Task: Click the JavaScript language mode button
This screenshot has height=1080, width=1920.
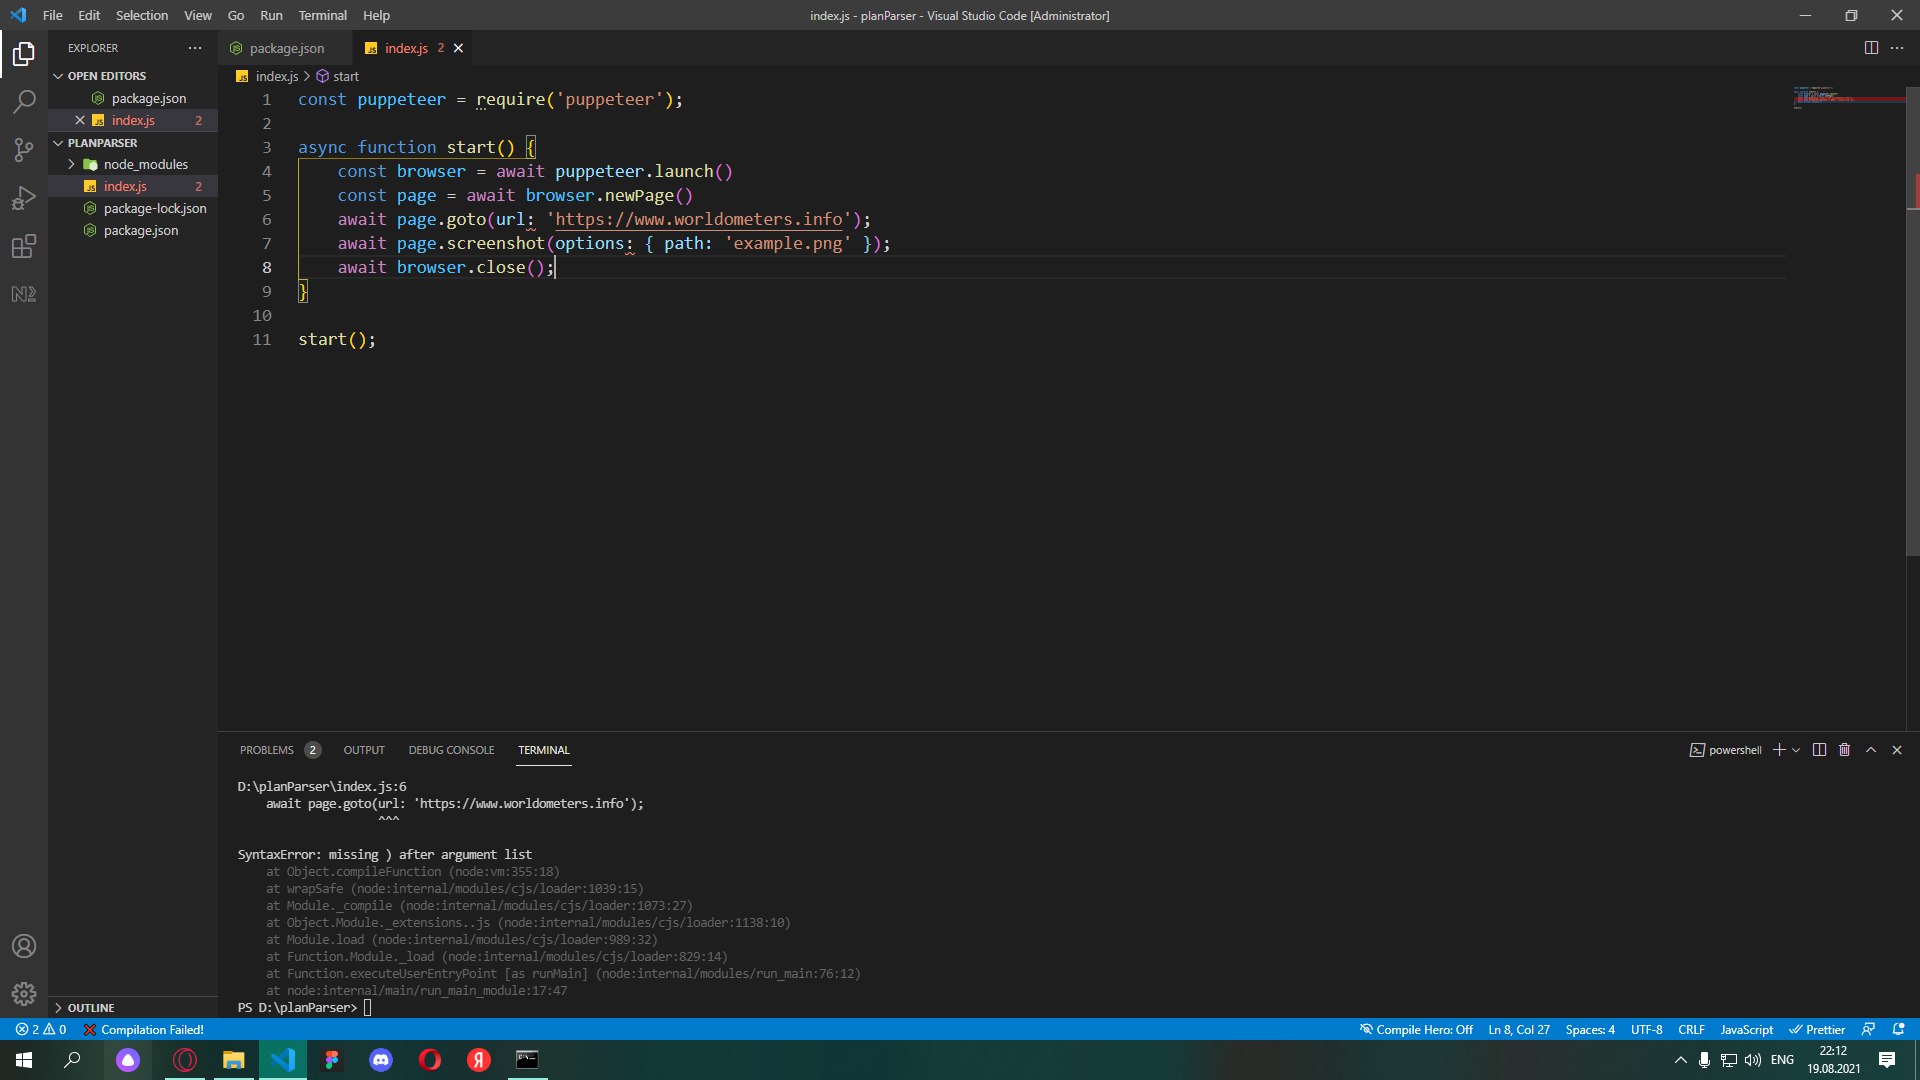Action: [x=1746, y=1029]
